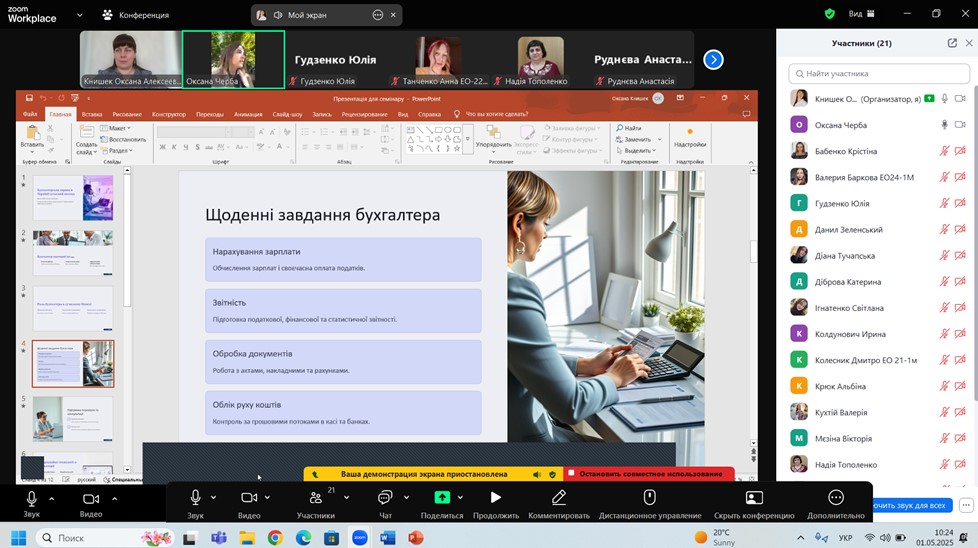Screen dimensions: 978x548
Task: Click the Italic formatting button
Action: [x=174, y=147]
